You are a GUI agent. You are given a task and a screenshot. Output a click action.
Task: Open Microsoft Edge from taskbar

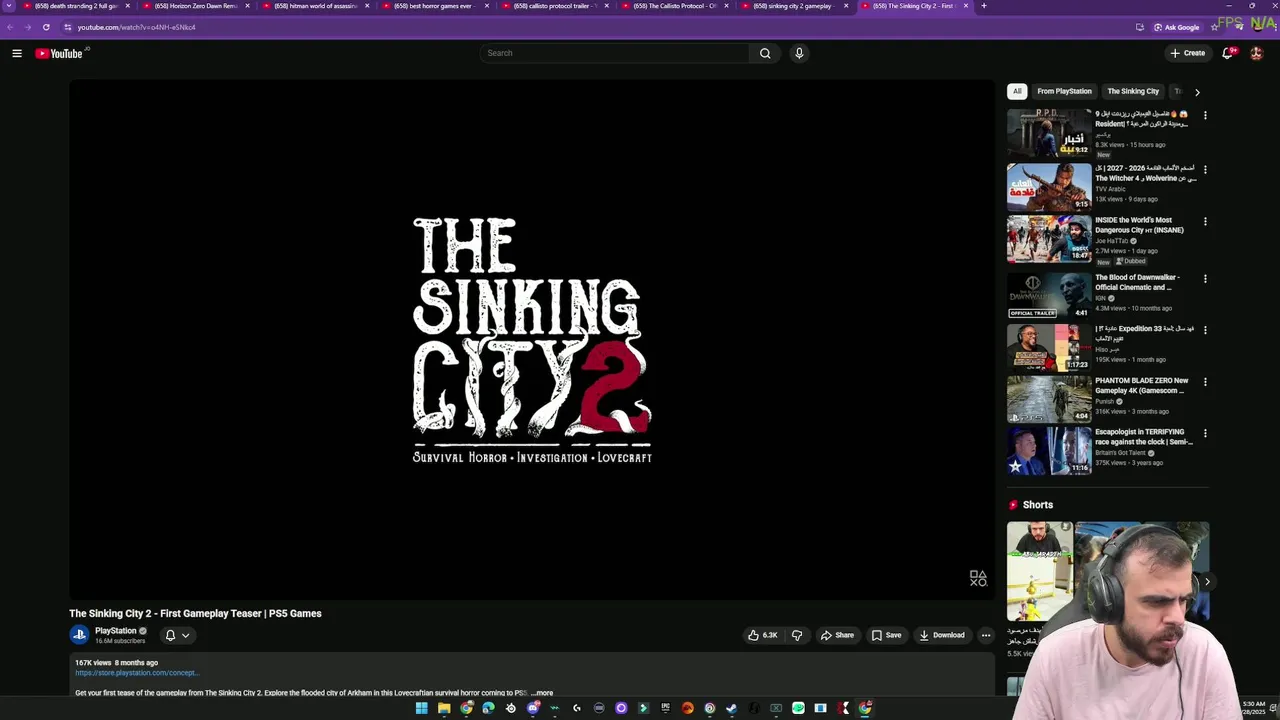[488, 708]
